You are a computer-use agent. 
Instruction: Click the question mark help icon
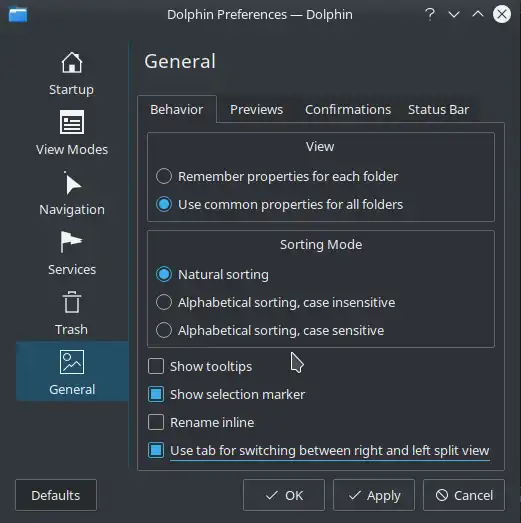(430, 15)
